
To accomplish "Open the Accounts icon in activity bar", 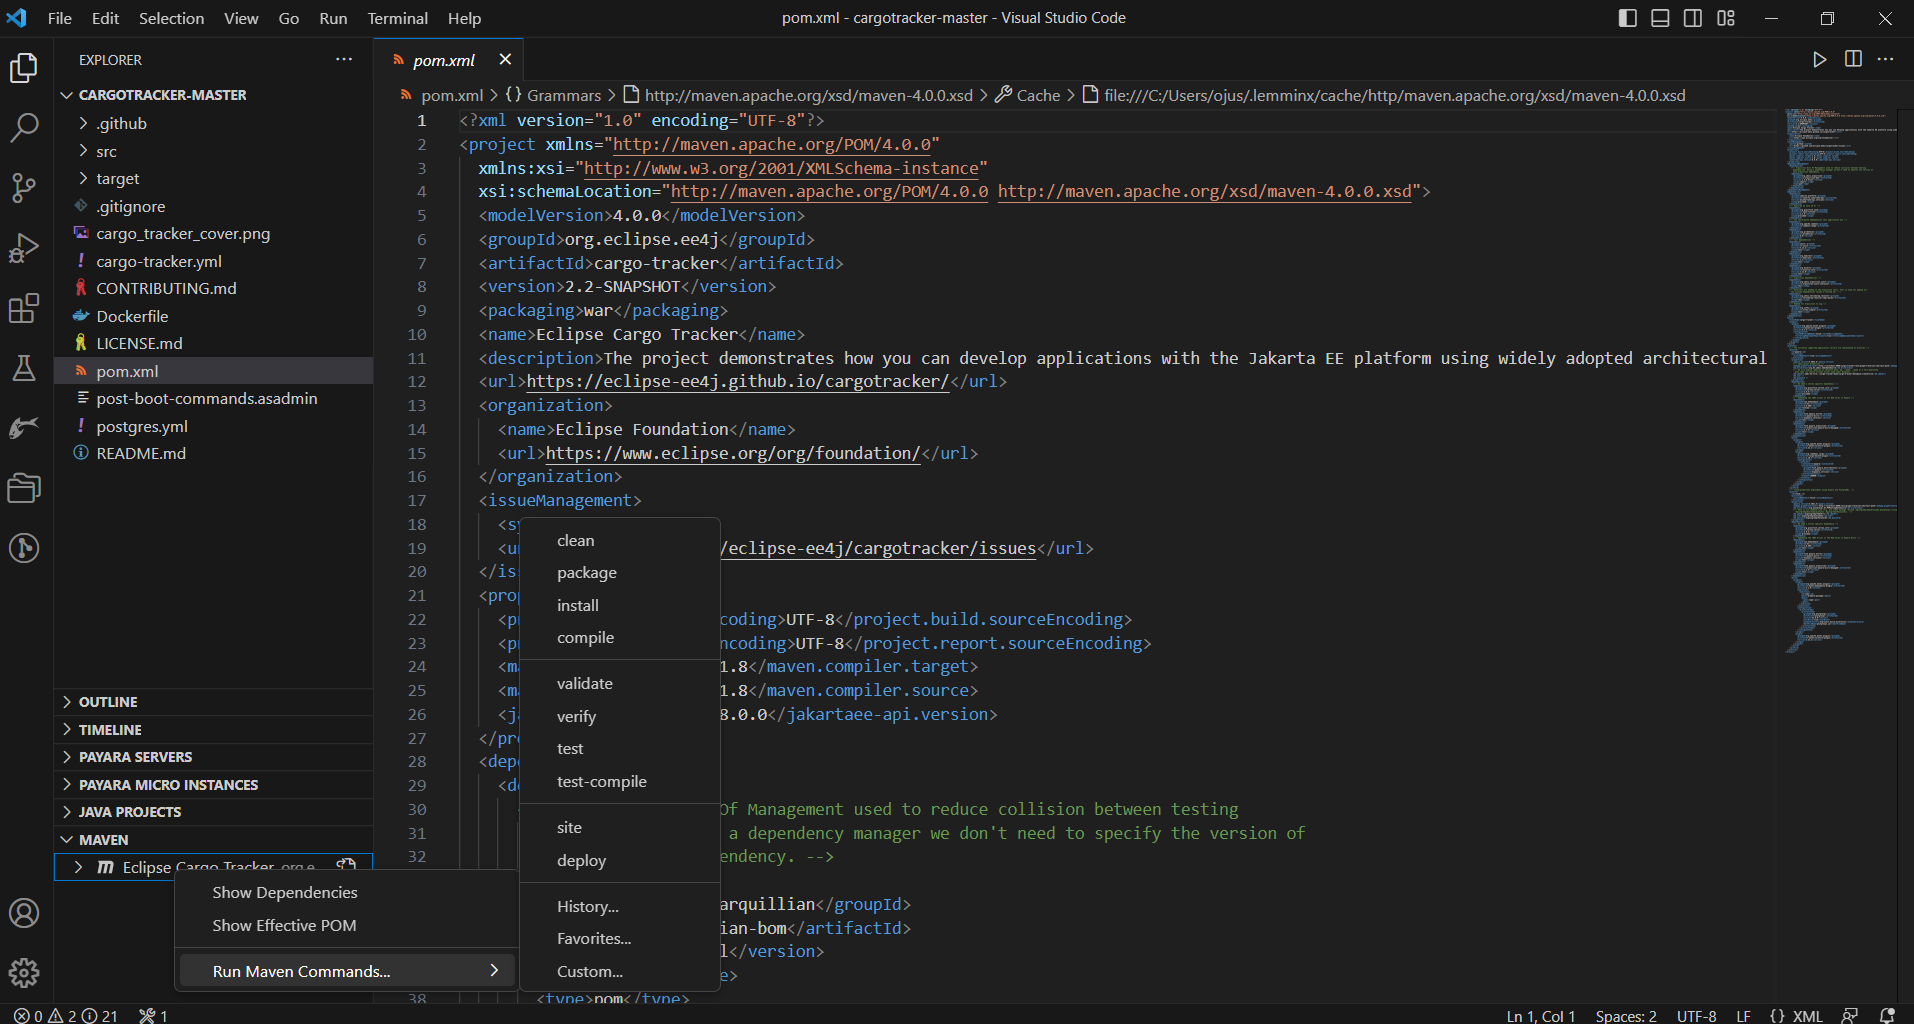I will [24, 913].
